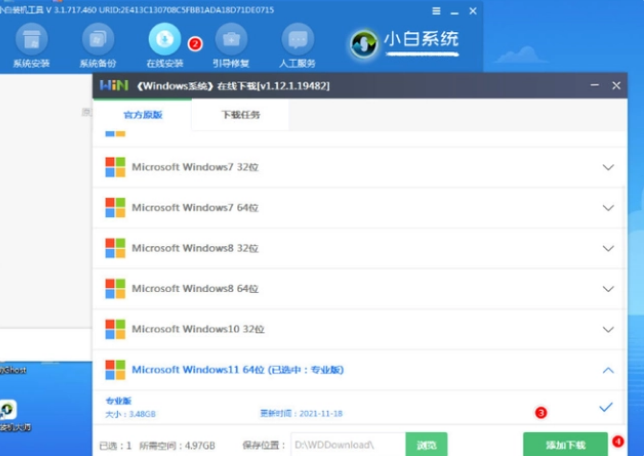
Task: Toggle the 专业版 edition checkmark
Action: click(x=605, y=407)
